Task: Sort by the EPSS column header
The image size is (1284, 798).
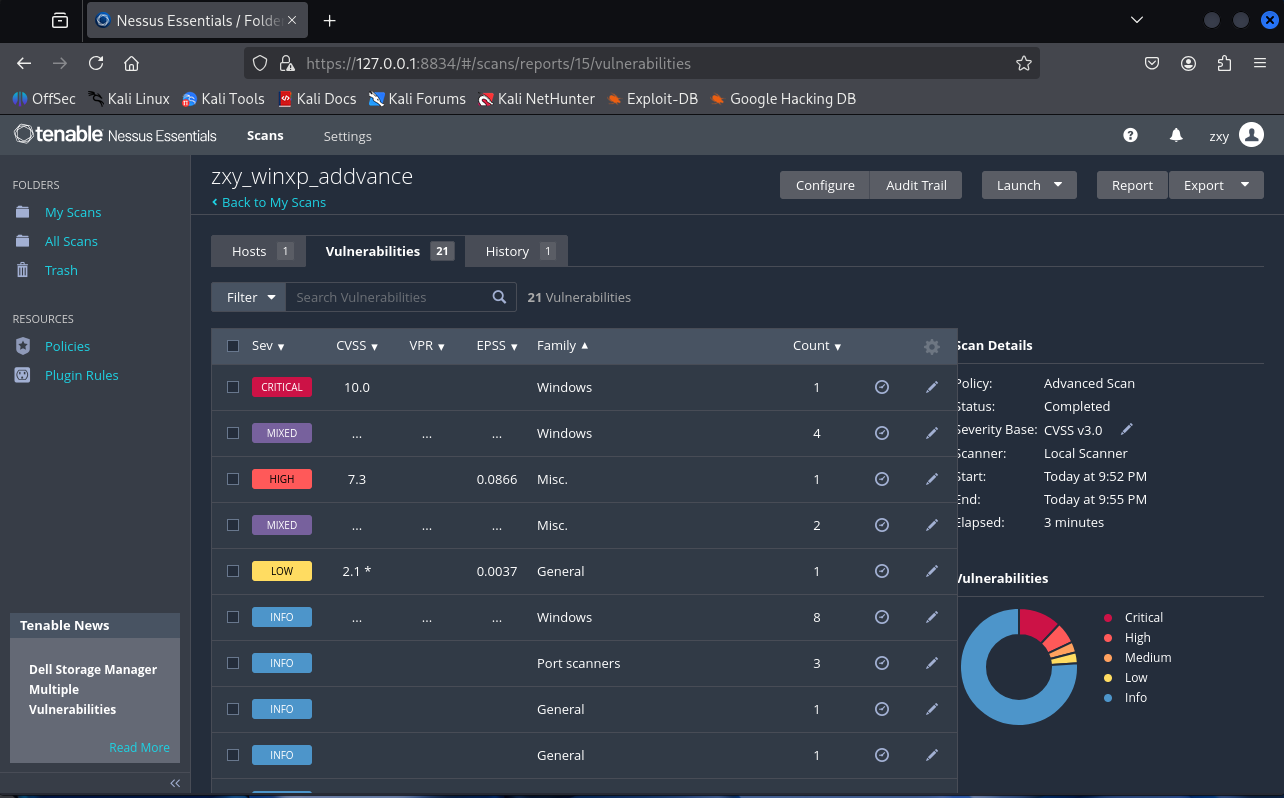Action: pyautogui.click(x=497, y=346)
